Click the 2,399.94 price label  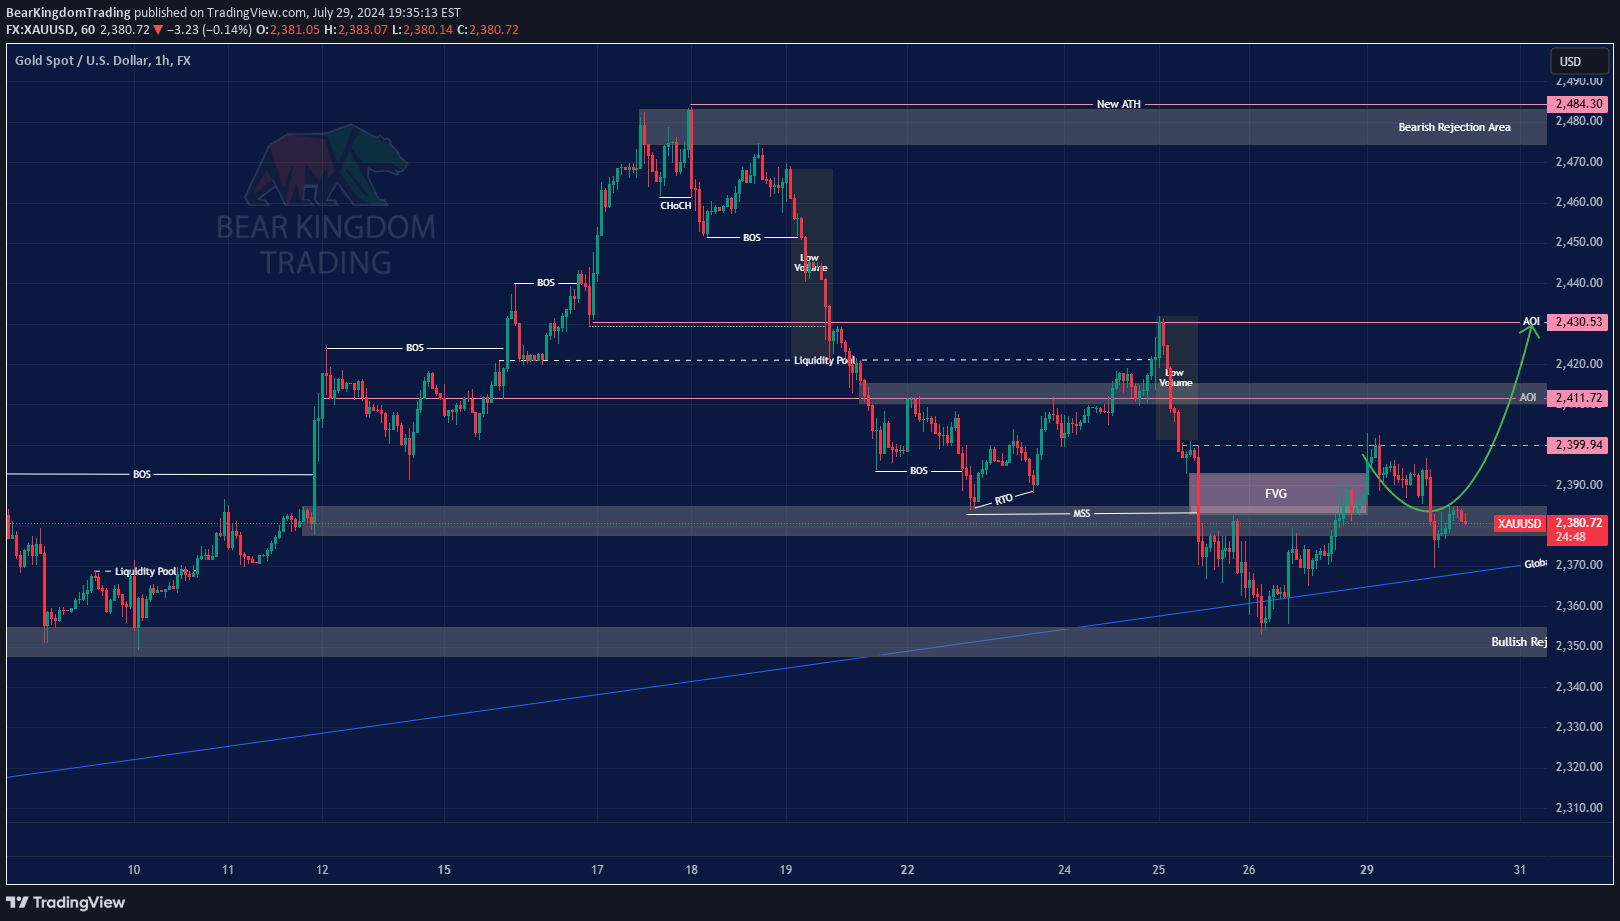point(1577,445)
